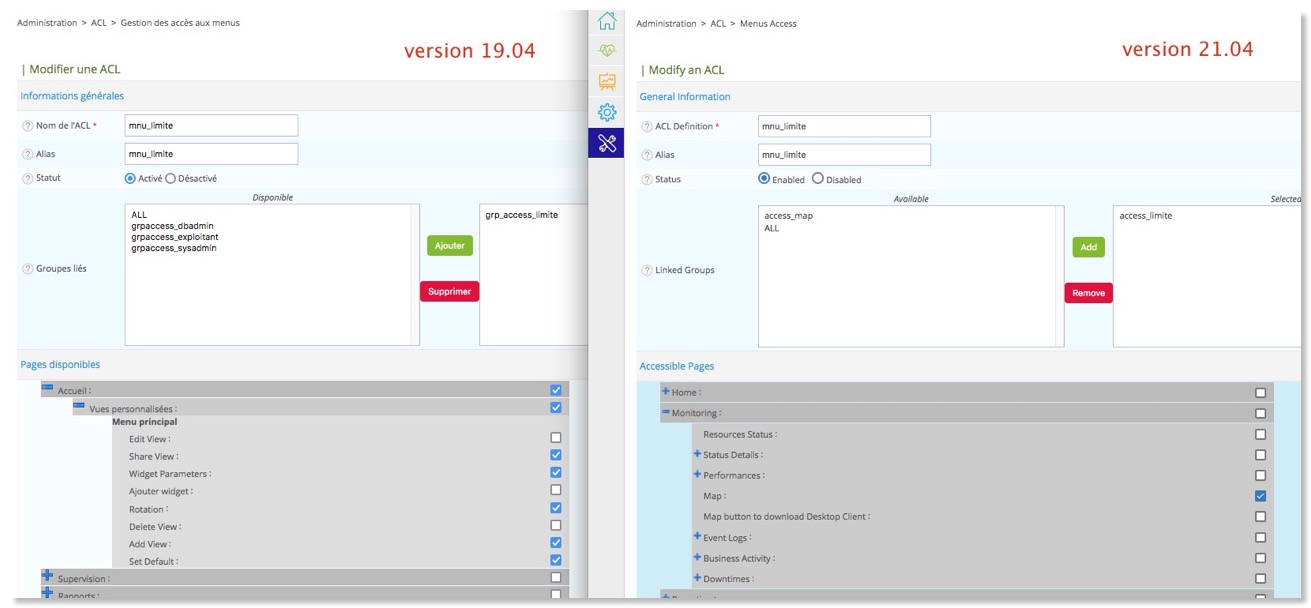This screenshot has width=1311, height=608.
Task: Uncheck the Map checkbox
Action: (x=1260, y=495)
